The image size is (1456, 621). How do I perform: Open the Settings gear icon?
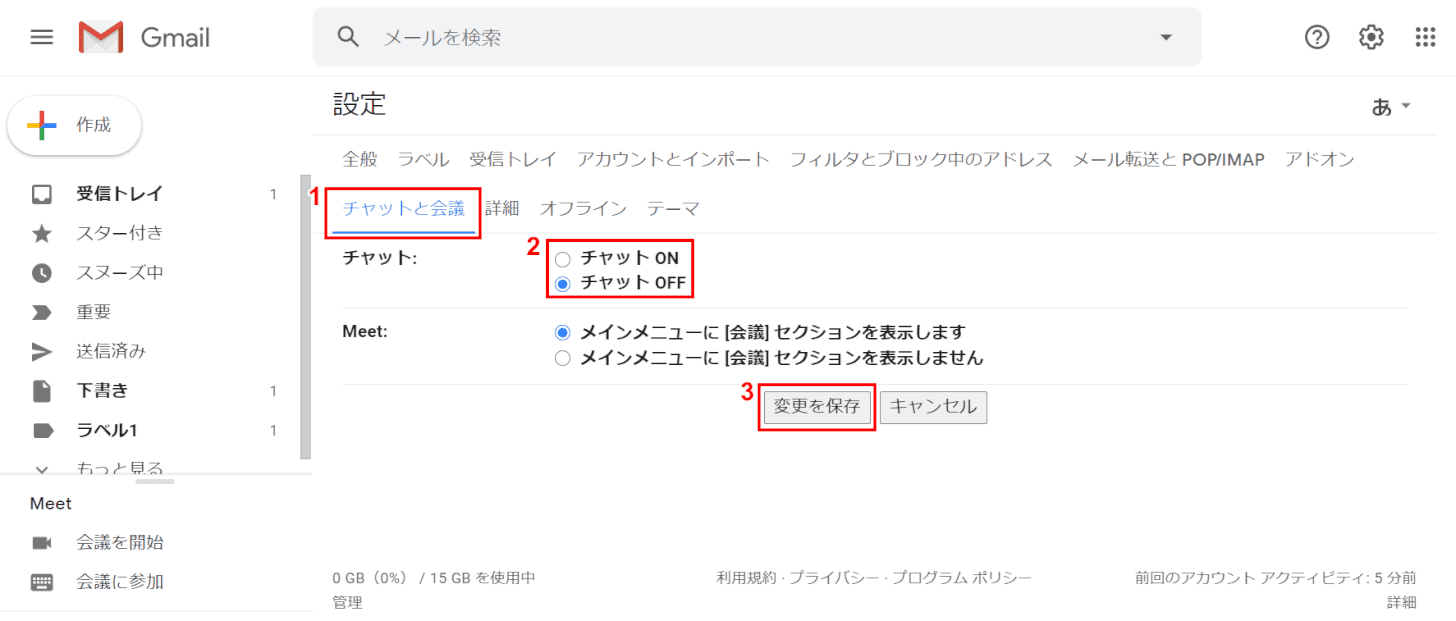(x=1371, y=37)
